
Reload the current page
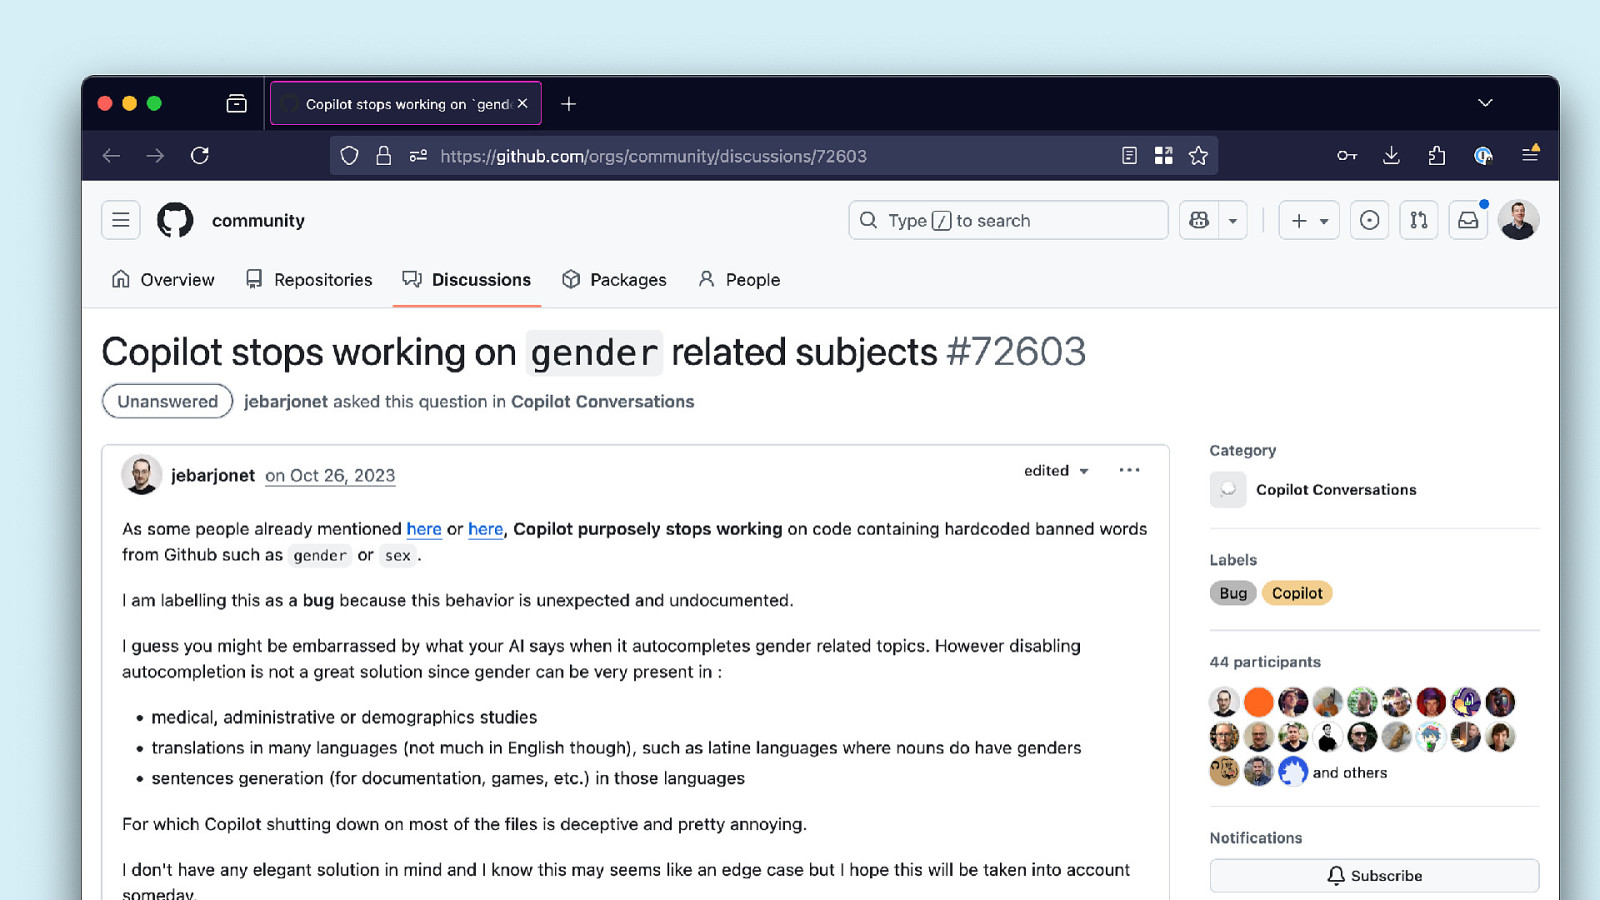pyautogui.click(x=200, y=156)
